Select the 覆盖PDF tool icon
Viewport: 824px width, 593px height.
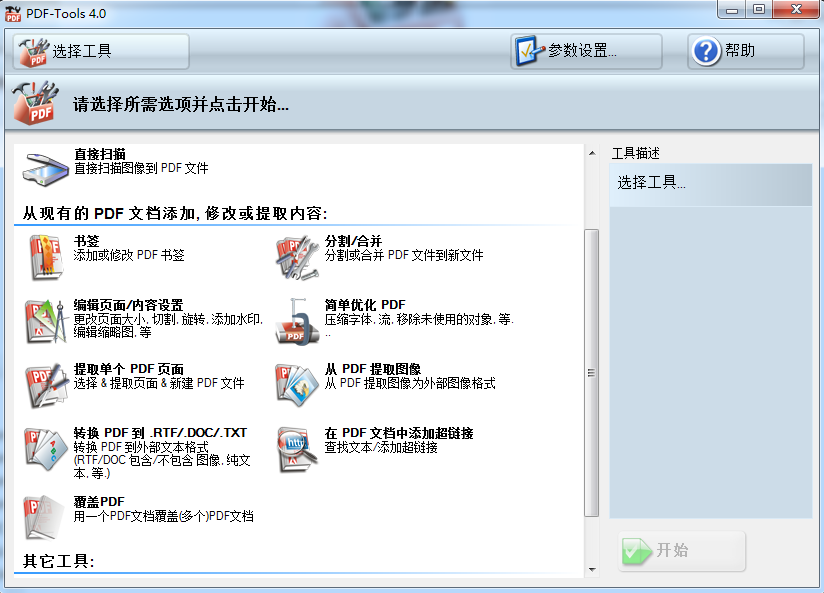(x=44, y=518)
